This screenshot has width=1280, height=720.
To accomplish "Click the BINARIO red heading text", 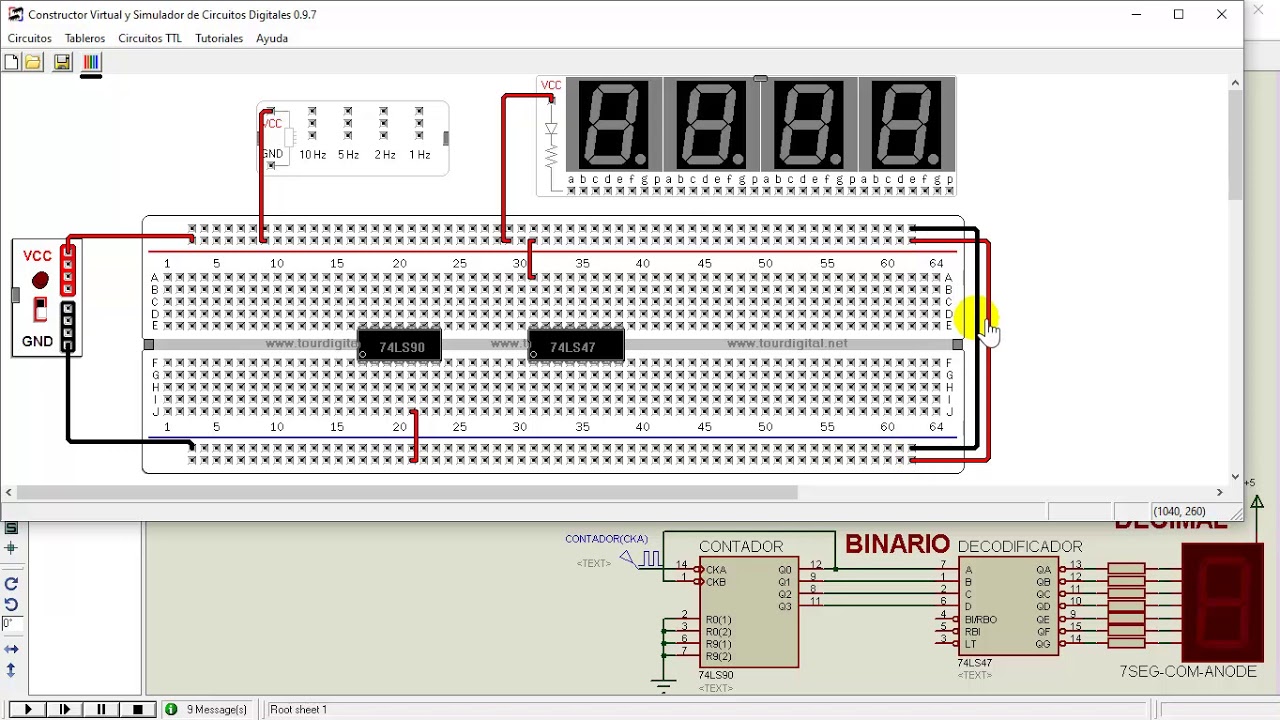I will click(x=897, y=544).
